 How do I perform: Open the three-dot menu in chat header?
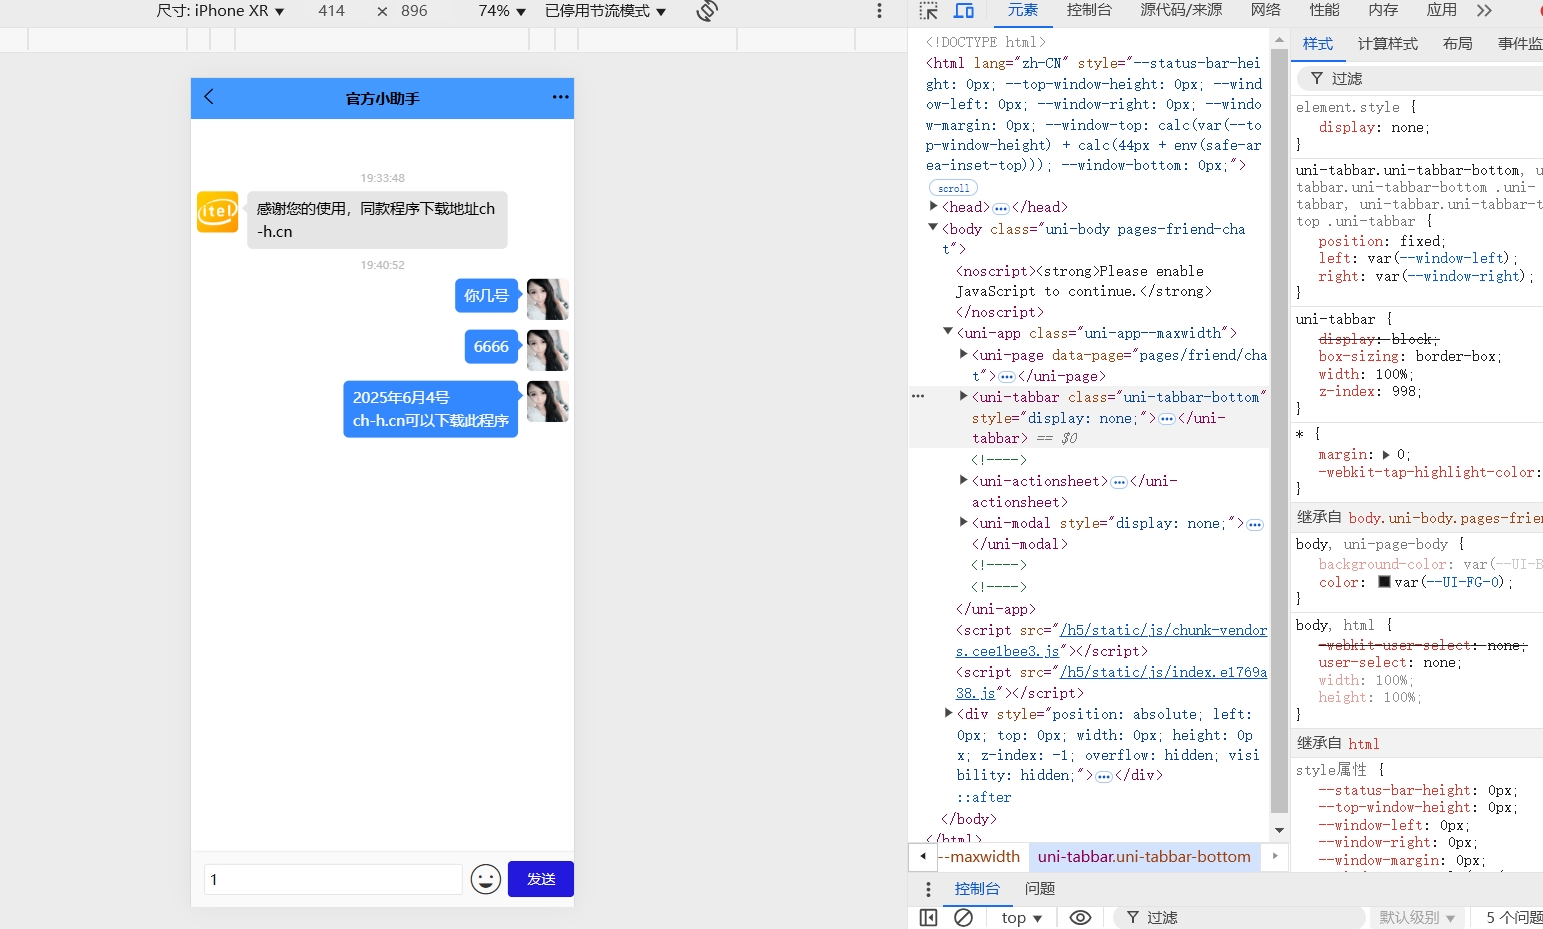[x=560, y=97]
